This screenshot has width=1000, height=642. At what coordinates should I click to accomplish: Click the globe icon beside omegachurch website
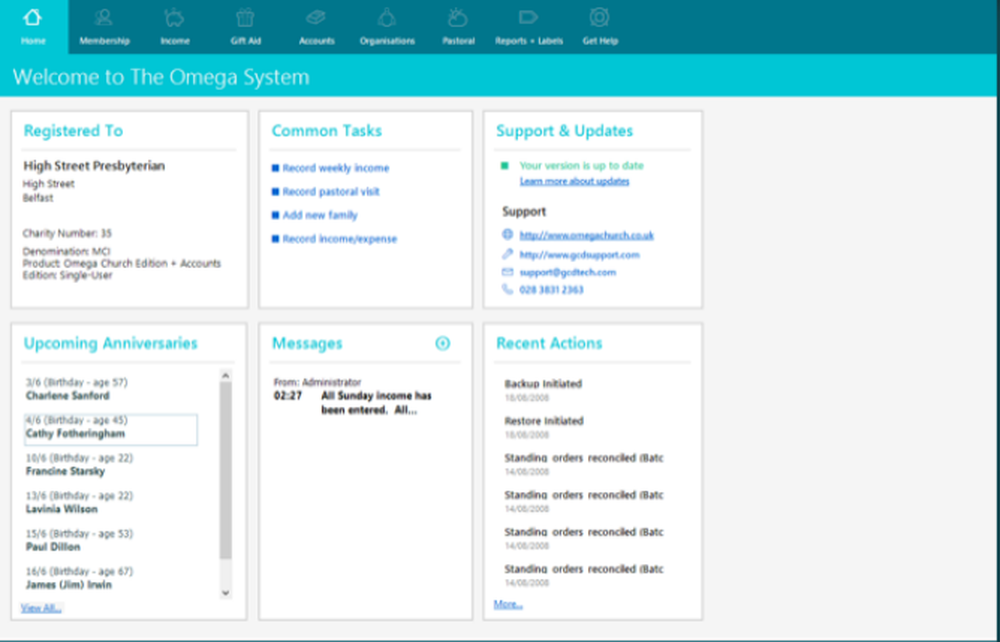pos(507,235)
